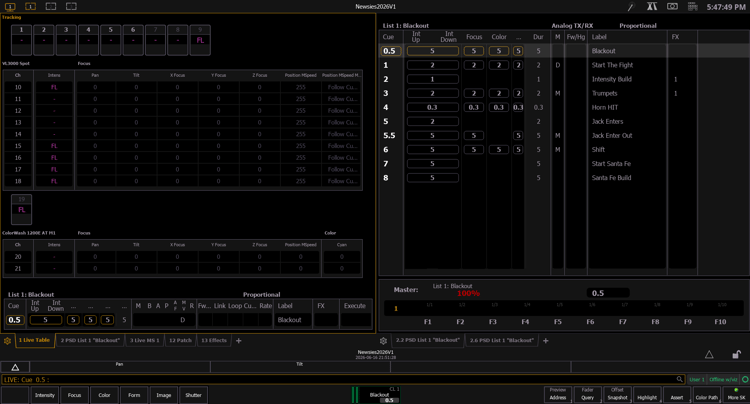Select cue 5 Jack Enters label
750x404 pixels.
click(607, 121)
